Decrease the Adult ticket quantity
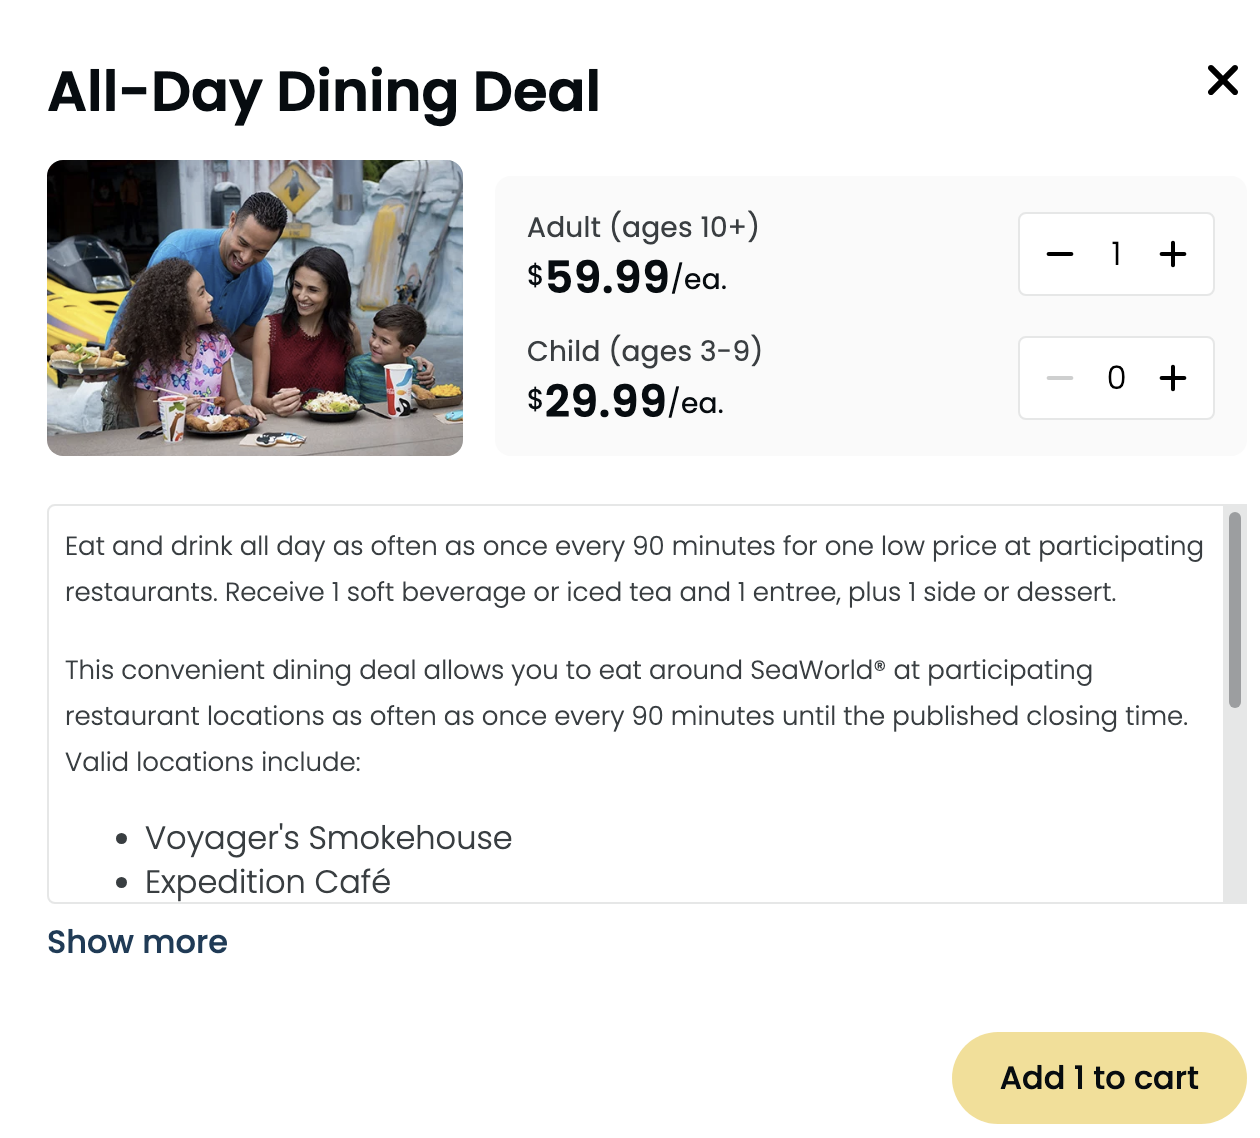Image resolution: width=1260 pixels, height=1138 pixels. click(1060, 254)
